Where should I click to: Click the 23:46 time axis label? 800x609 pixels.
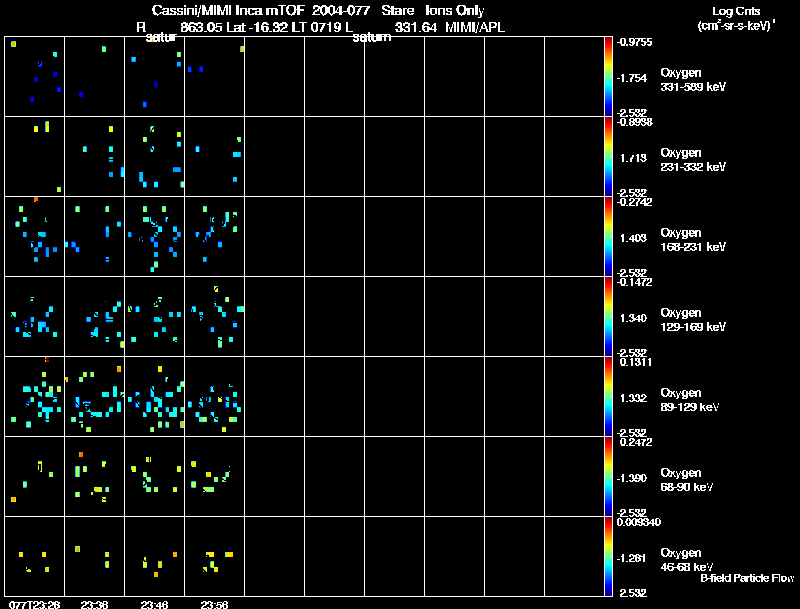(x=155, y=604)
